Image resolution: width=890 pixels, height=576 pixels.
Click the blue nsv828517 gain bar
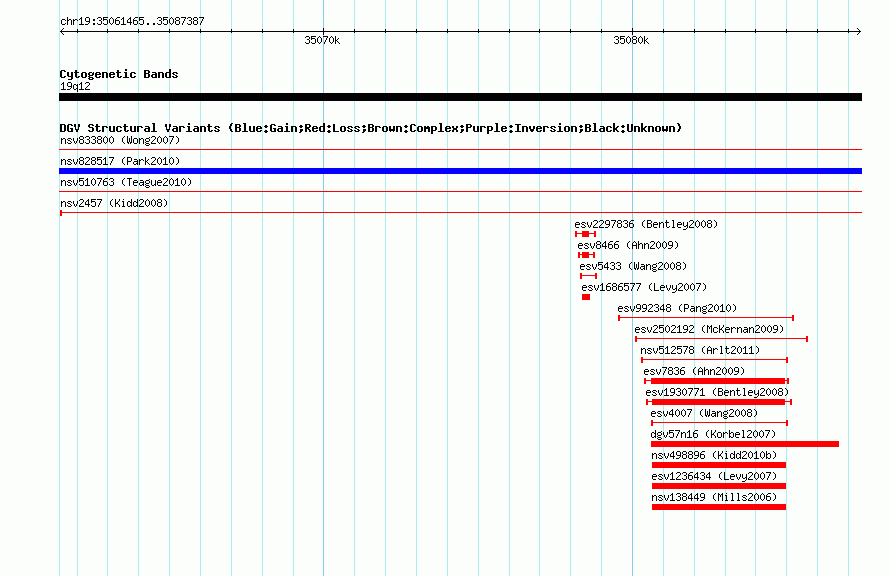pos(460,171)
